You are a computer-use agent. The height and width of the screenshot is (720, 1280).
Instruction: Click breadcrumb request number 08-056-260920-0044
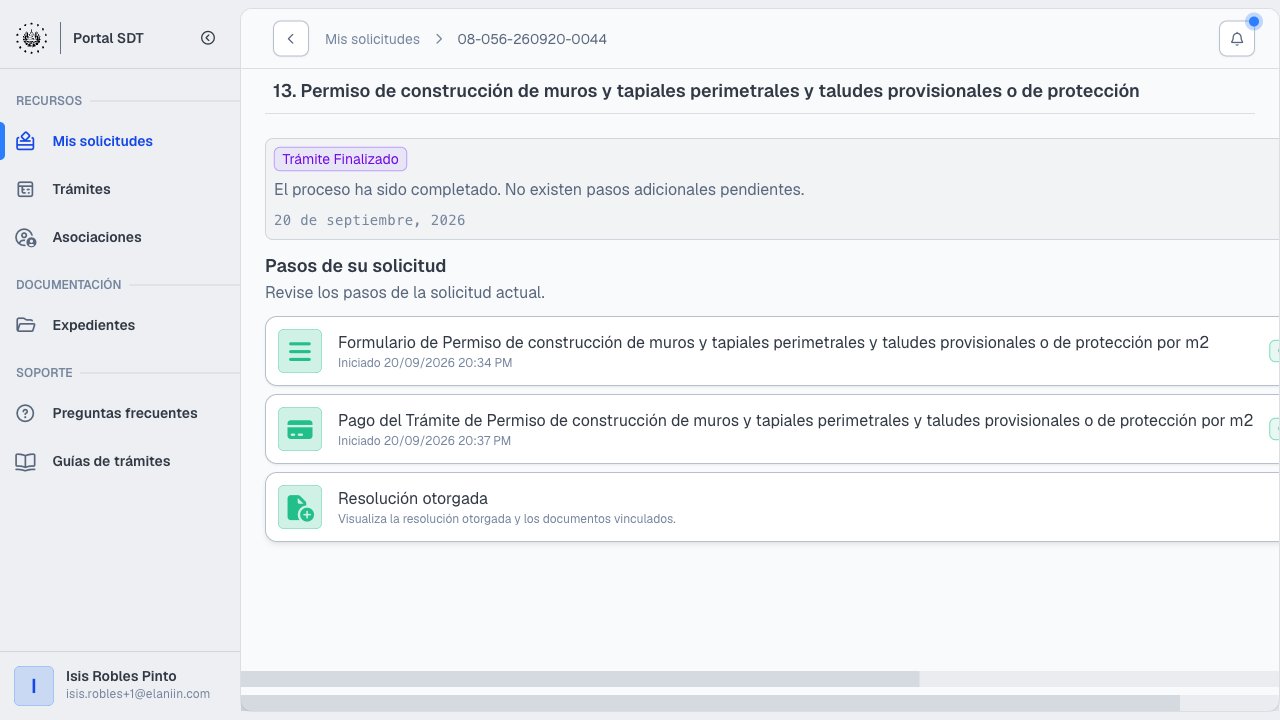coord(532,39)
